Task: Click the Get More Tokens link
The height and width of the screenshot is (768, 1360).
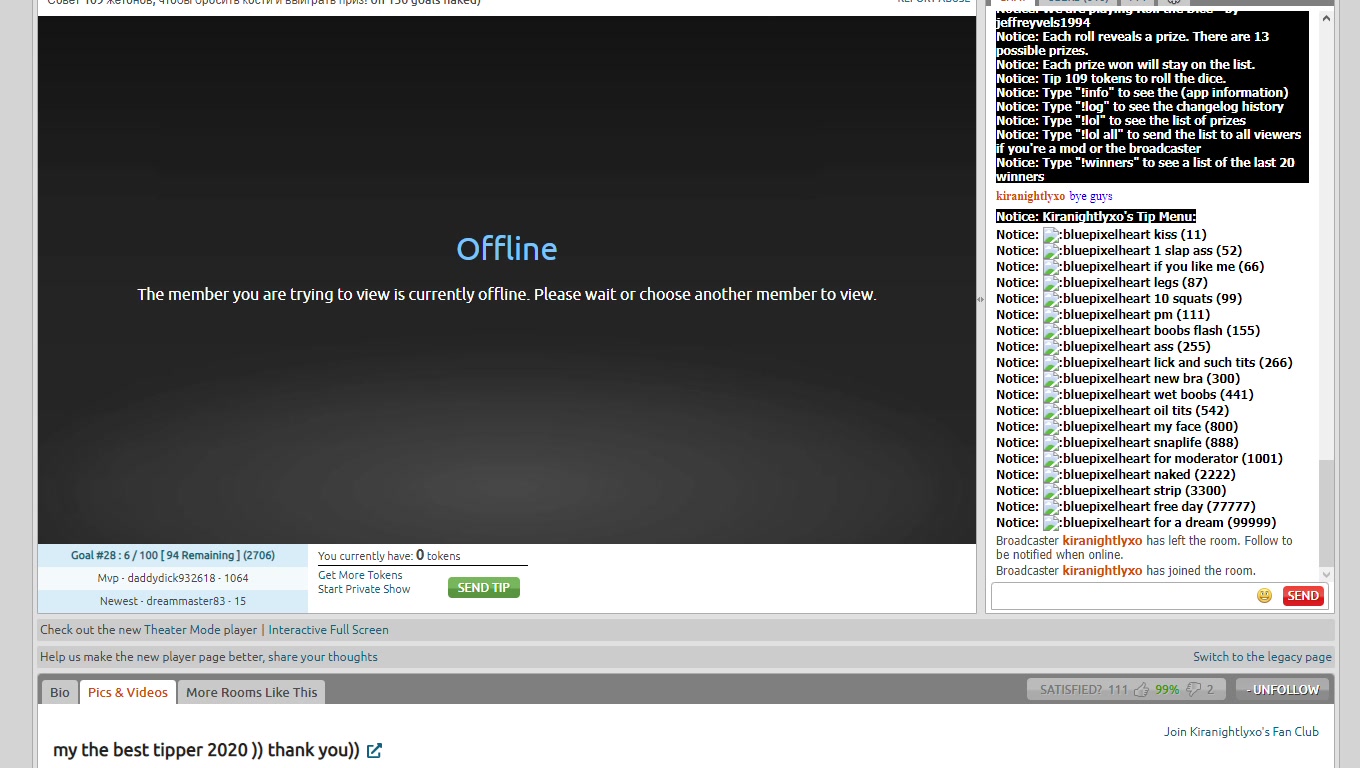Action: pyautogui.click(x=360, y=575)
